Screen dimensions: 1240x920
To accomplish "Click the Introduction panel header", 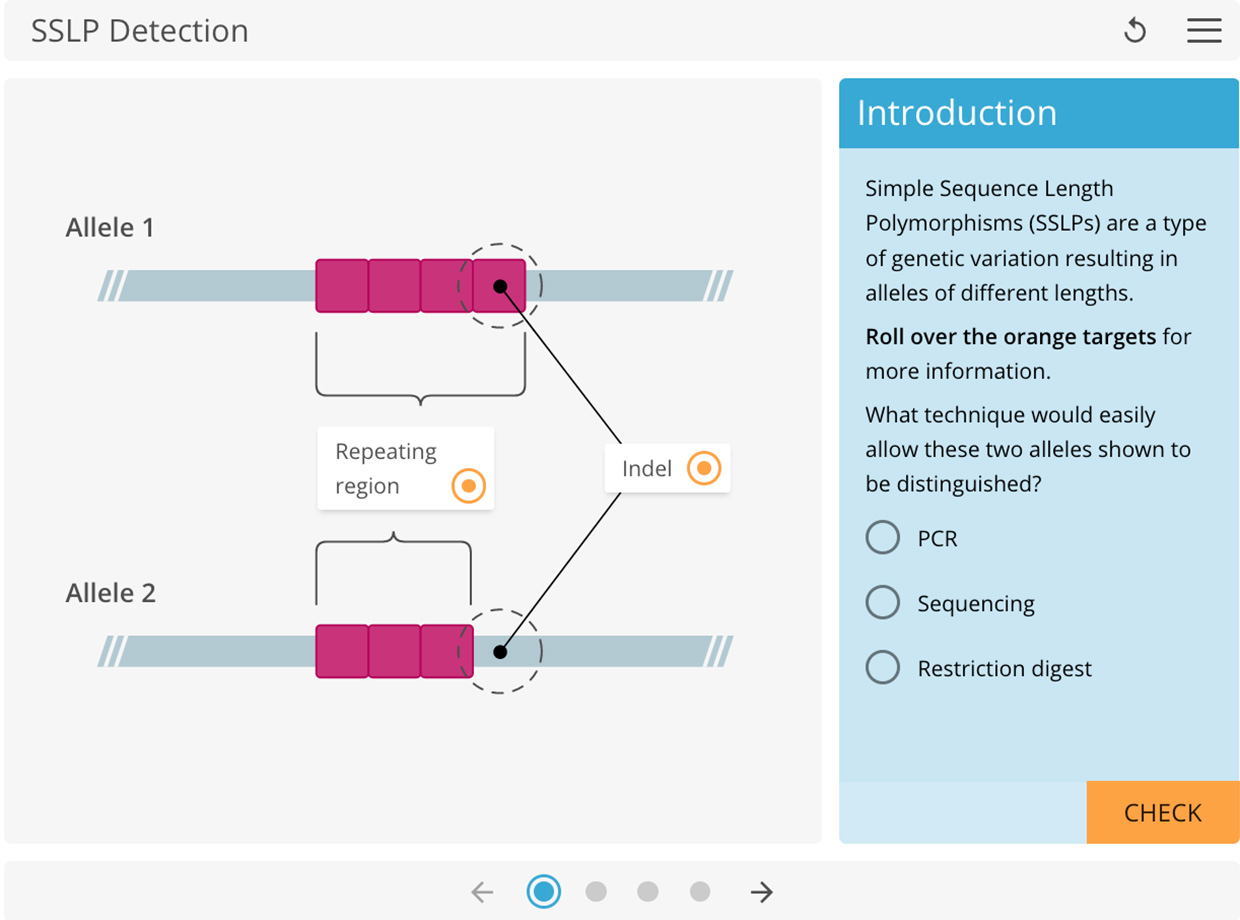I will [x=955, y=113].
